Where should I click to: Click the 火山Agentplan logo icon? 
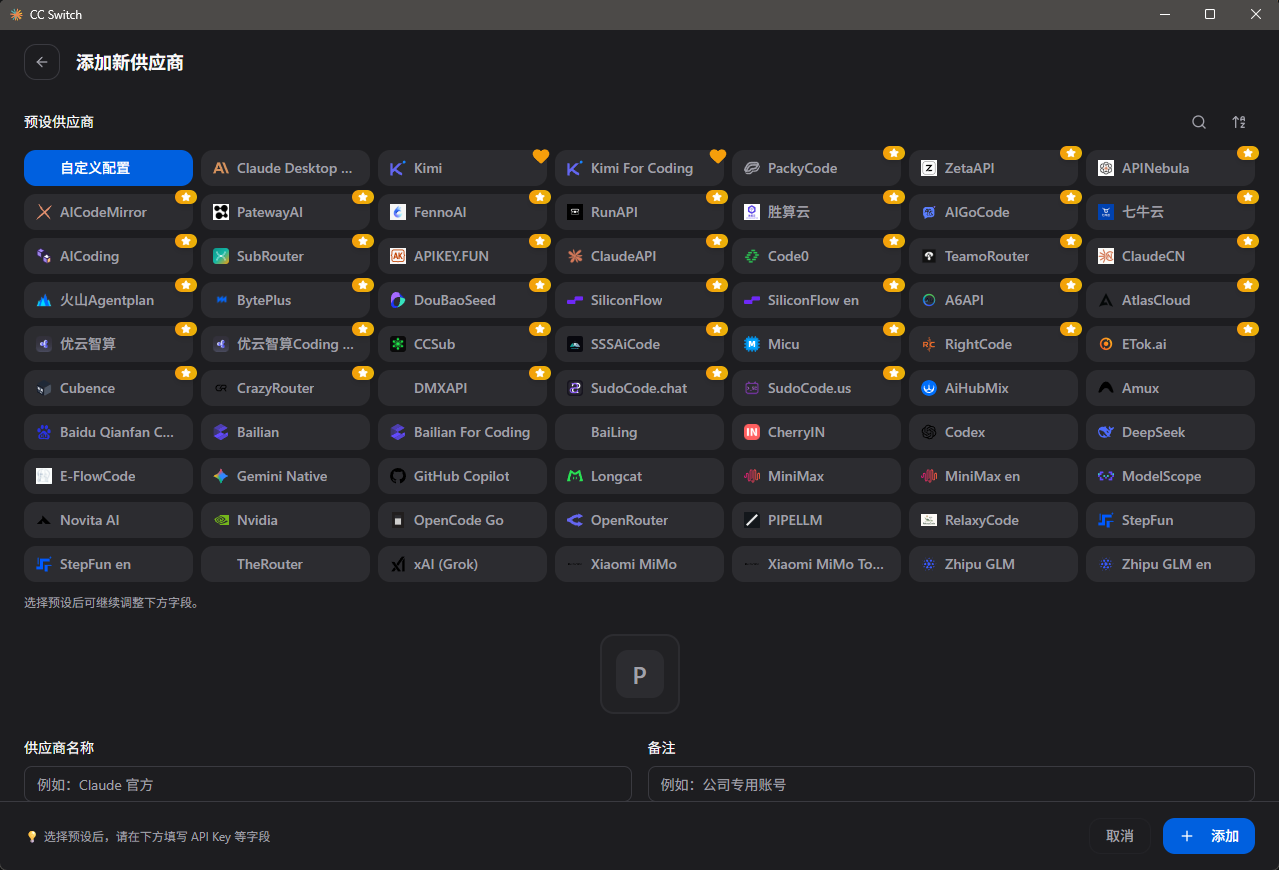[x=44, y=300]
